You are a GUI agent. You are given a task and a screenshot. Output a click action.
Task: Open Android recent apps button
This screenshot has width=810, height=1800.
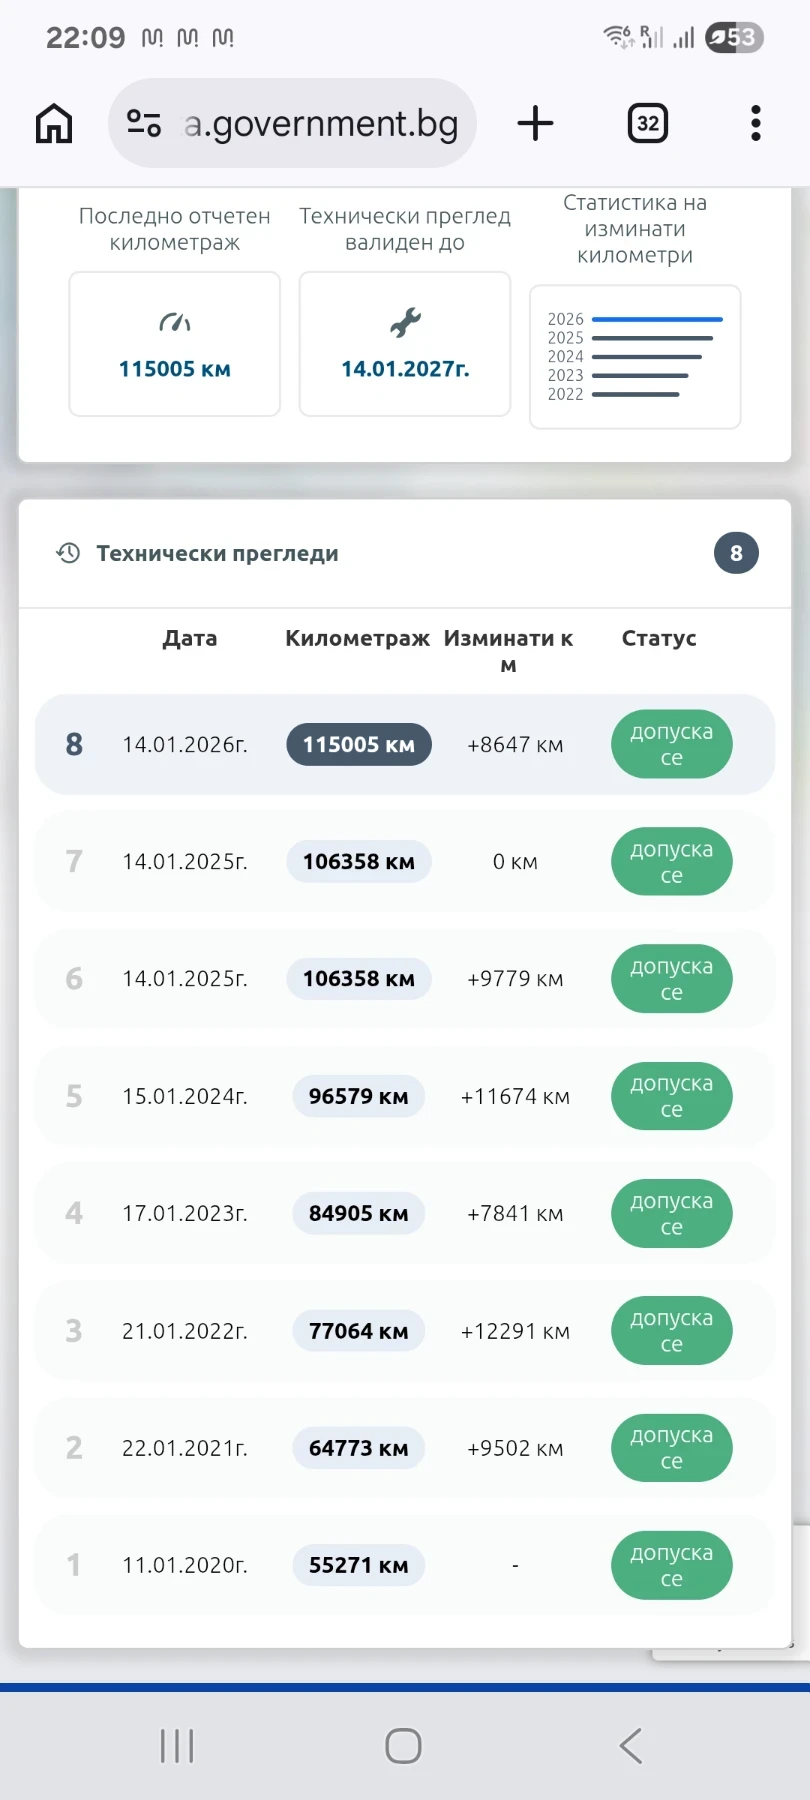(177, 1746)
